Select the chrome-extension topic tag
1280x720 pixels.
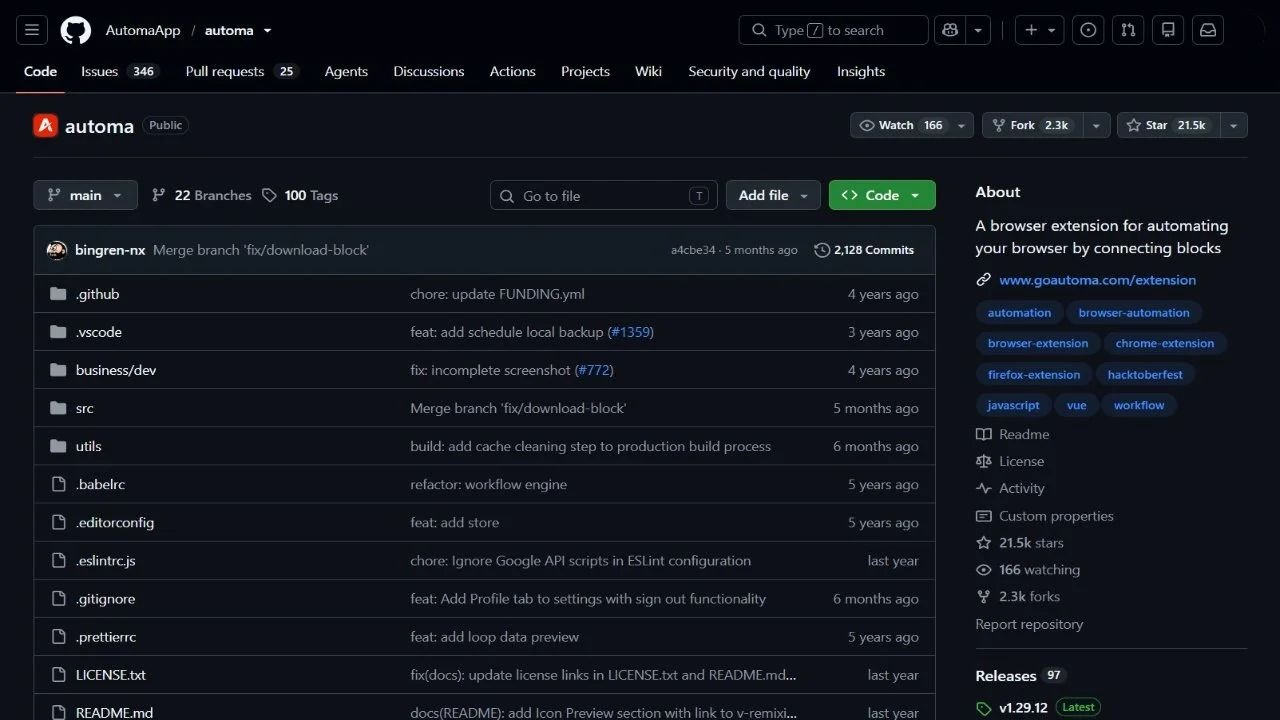pos(1165,344)
